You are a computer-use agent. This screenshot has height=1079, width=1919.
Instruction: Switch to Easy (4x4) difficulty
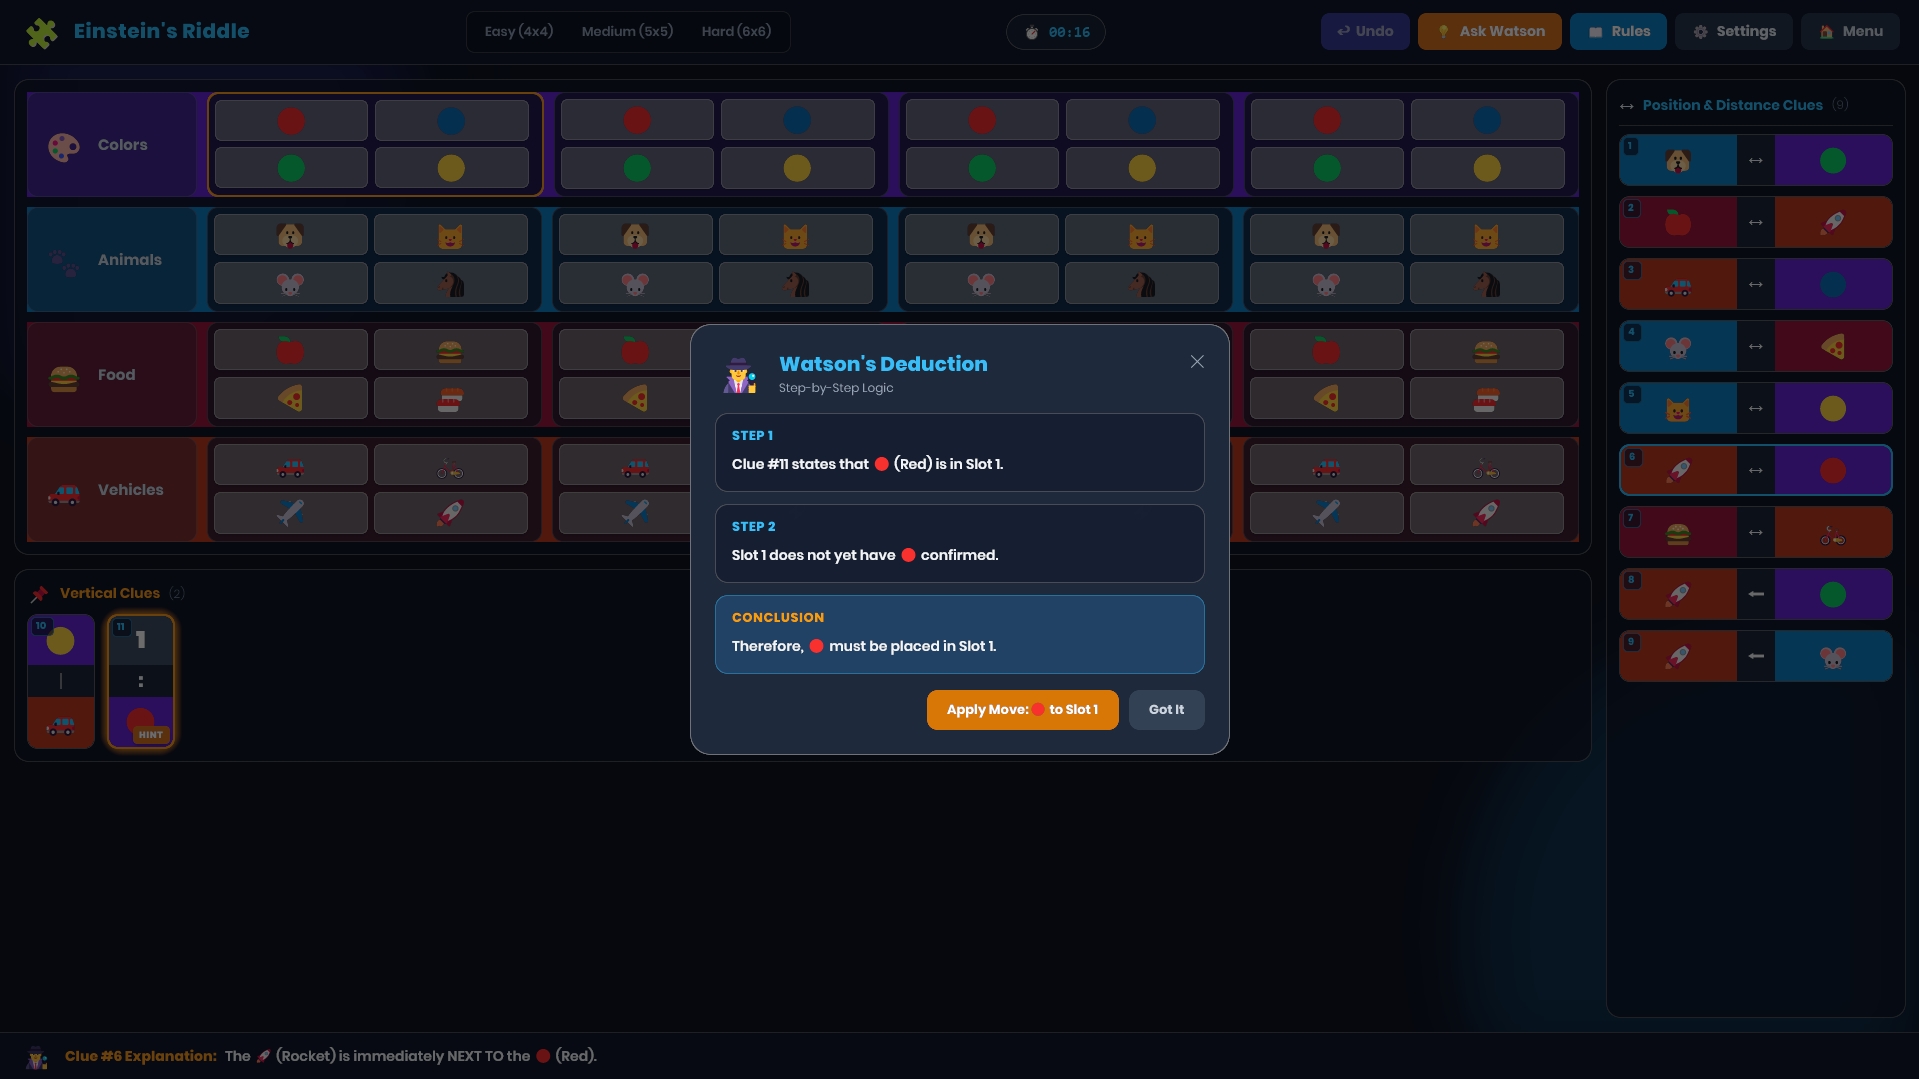[518, 32]
